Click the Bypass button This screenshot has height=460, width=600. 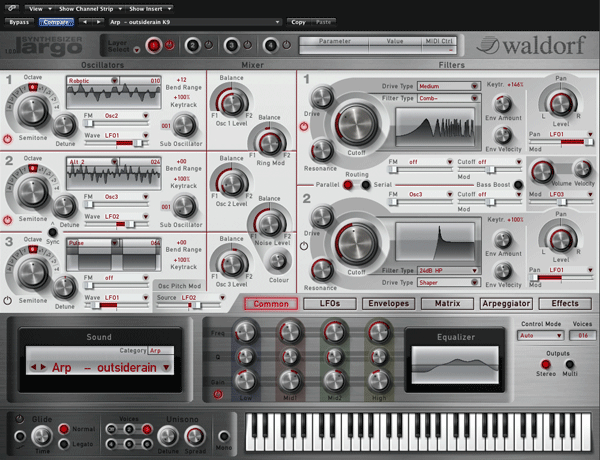pyautogui.click(x=19, y=22)
